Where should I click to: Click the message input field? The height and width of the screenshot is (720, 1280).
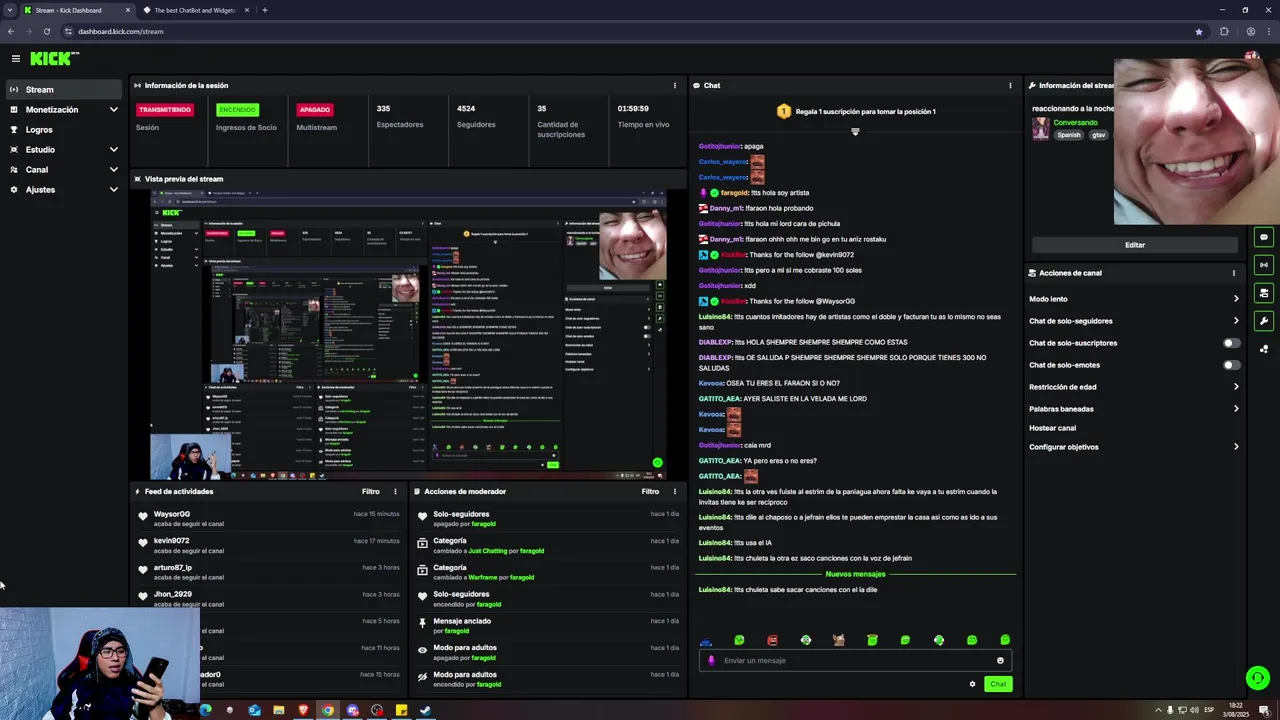(855, 660)
